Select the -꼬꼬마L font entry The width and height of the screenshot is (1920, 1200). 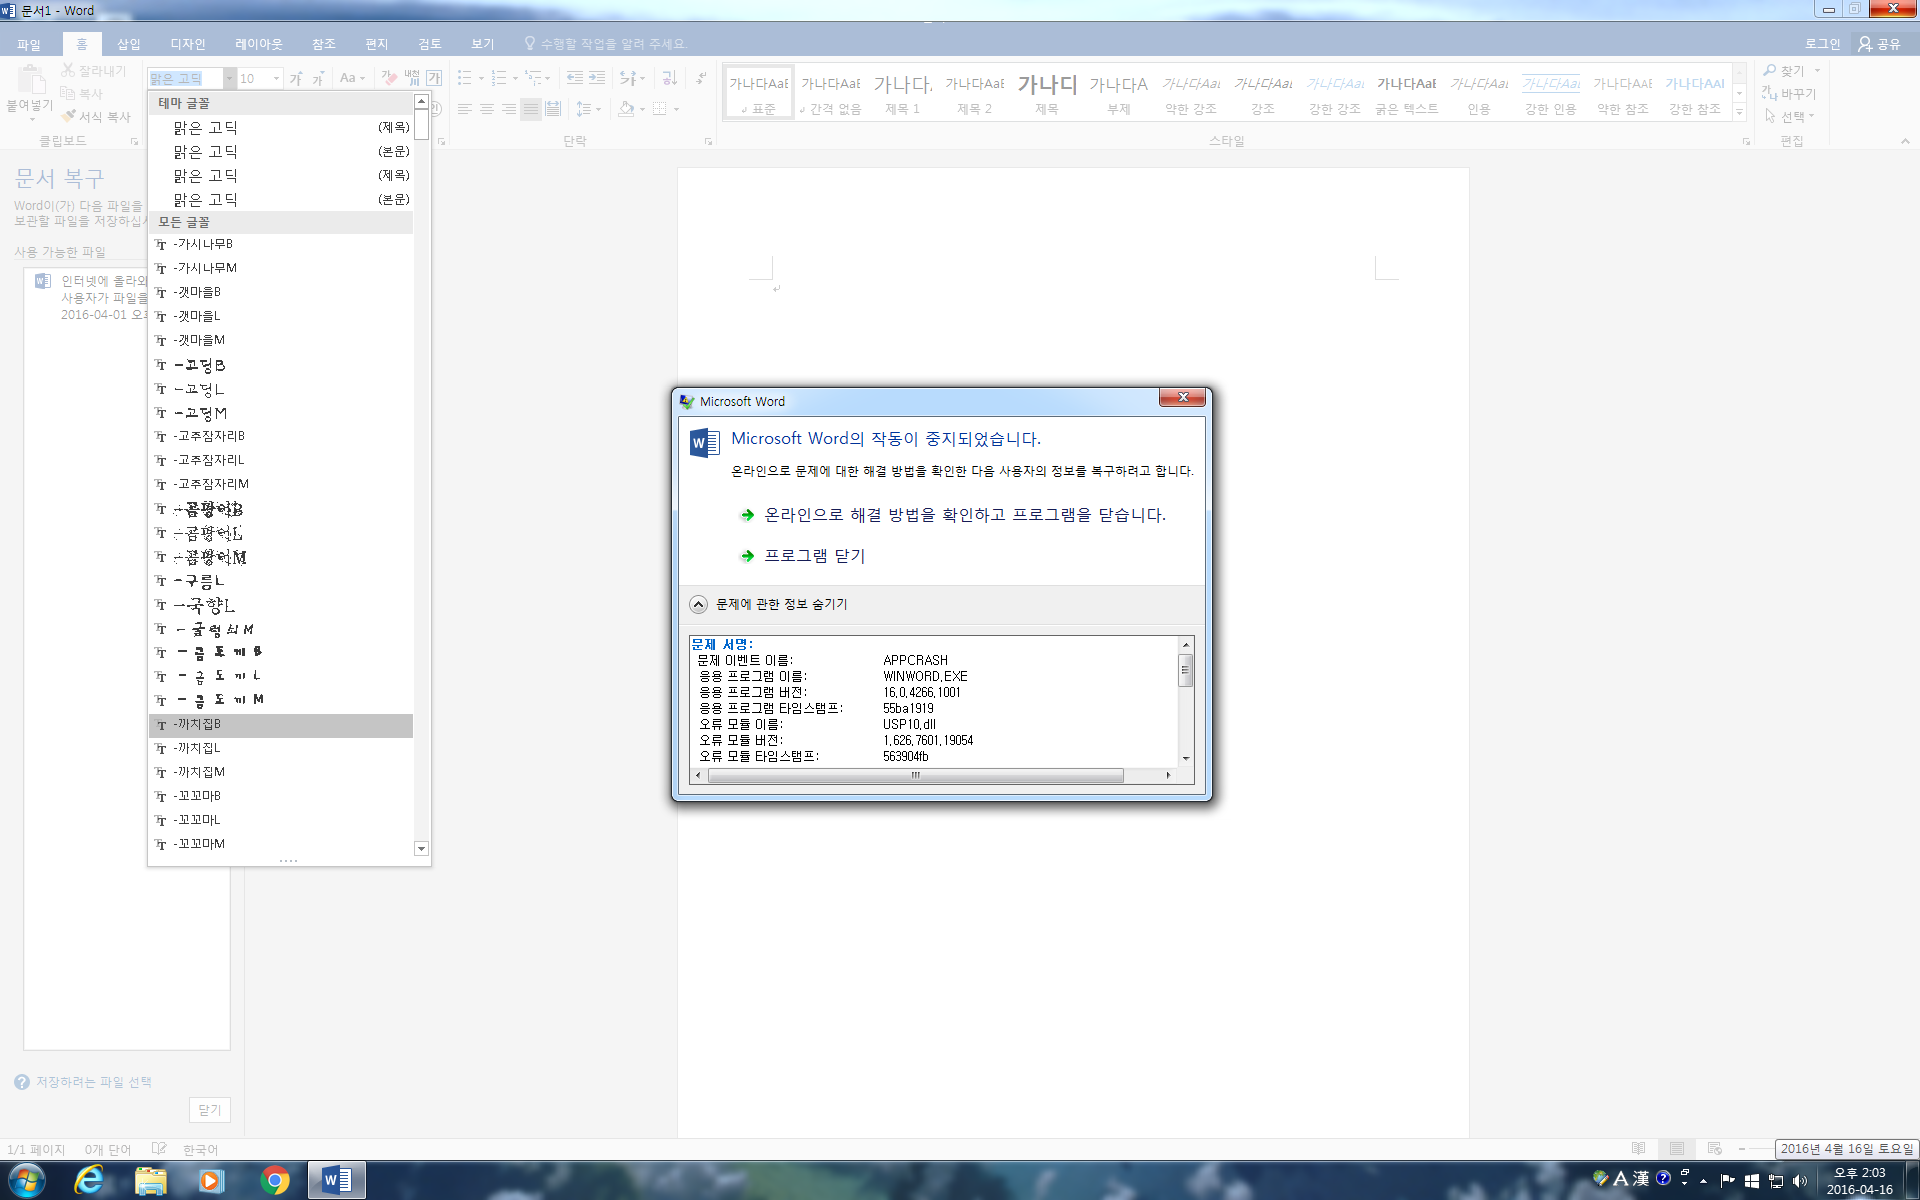[281, 820]
